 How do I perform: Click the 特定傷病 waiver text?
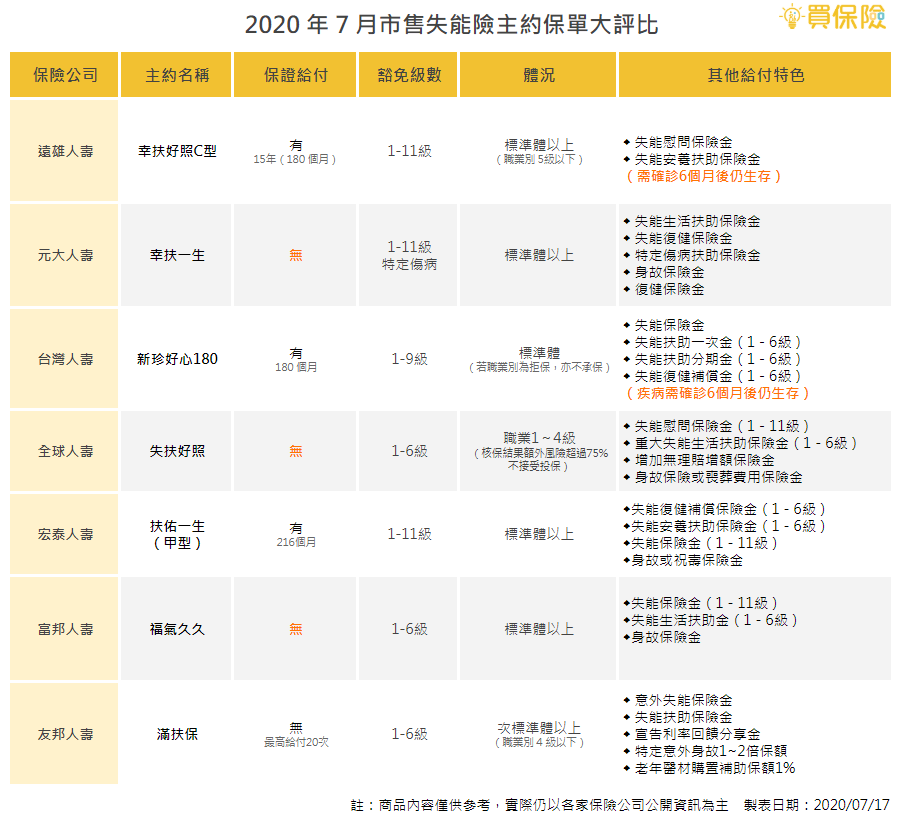click(x=409, y=264)
